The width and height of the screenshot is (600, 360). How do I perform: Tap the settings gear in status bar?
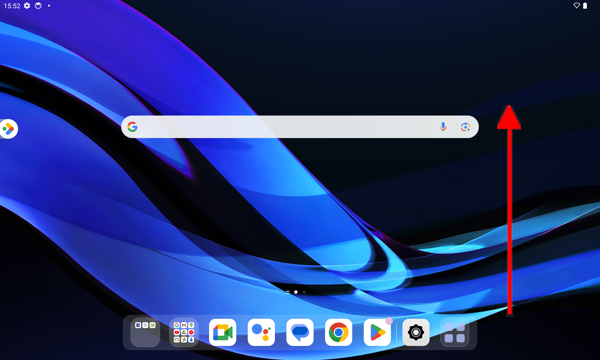point(27,6)
